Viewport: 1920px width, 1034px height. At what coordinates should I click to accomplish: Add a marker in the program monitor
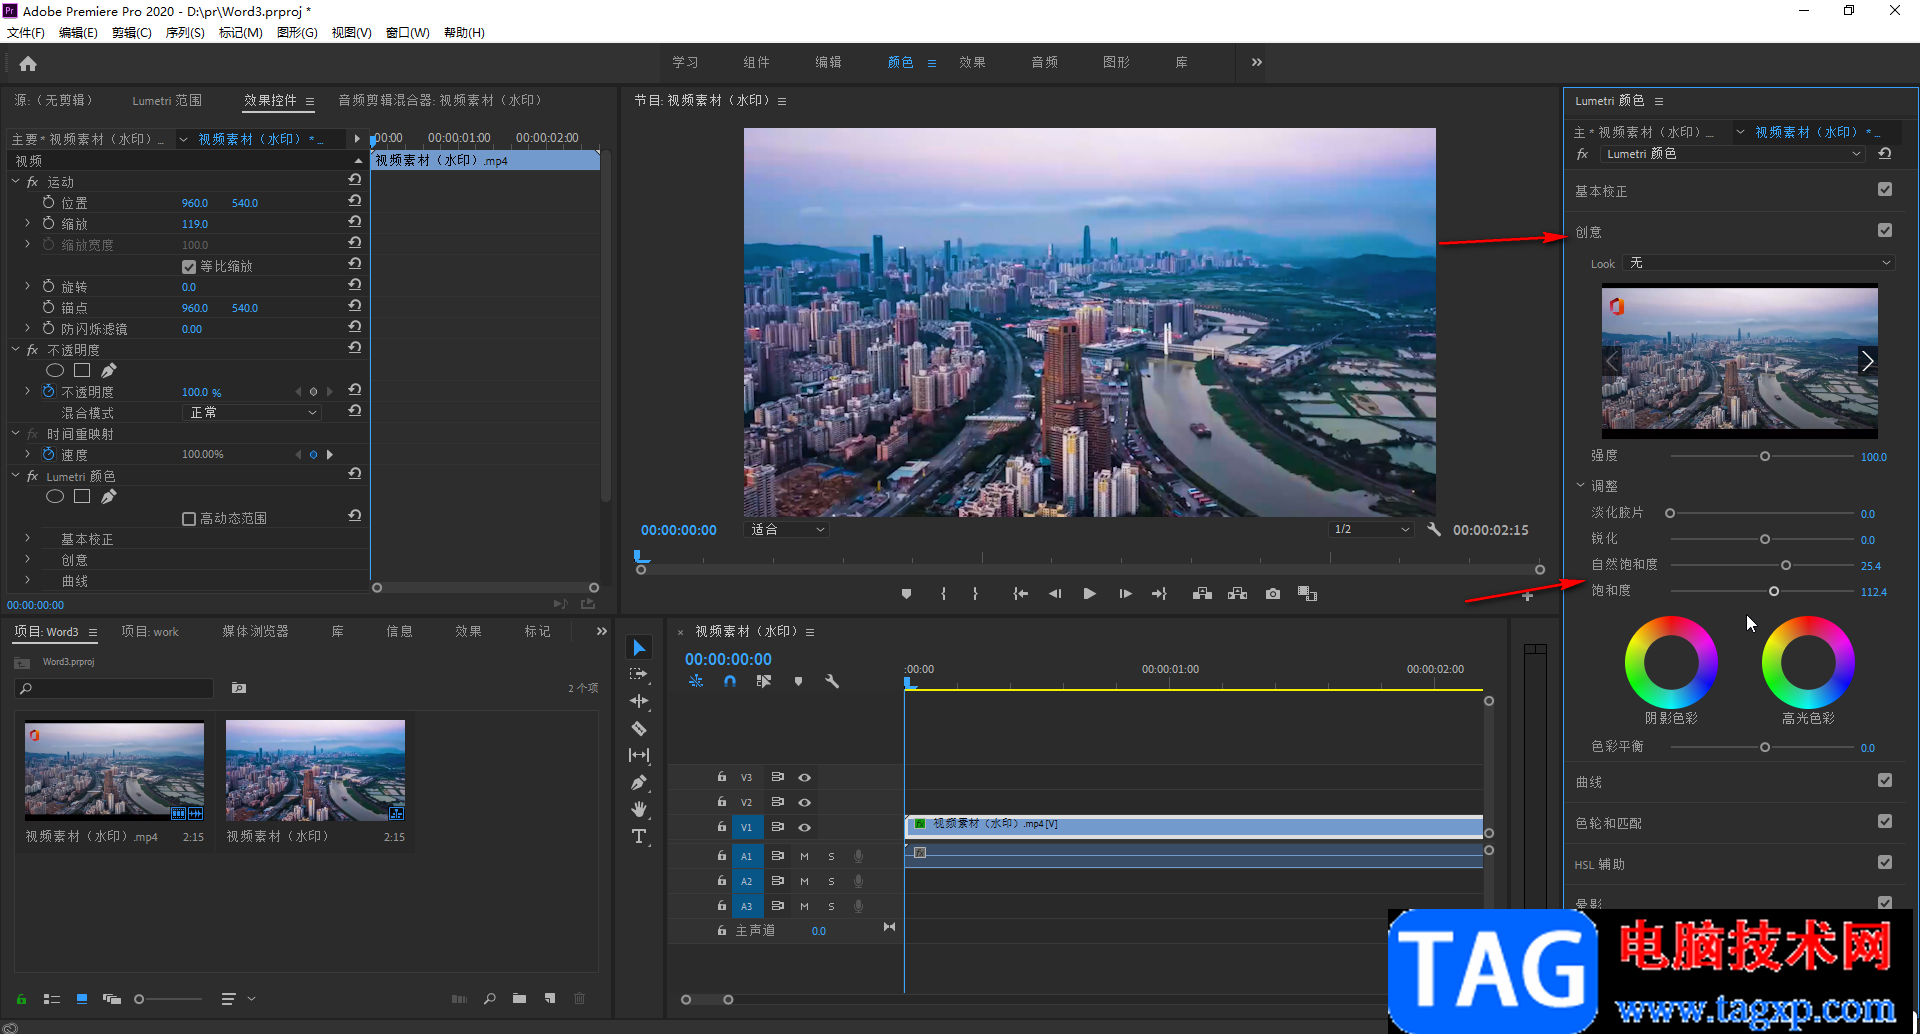906,594
